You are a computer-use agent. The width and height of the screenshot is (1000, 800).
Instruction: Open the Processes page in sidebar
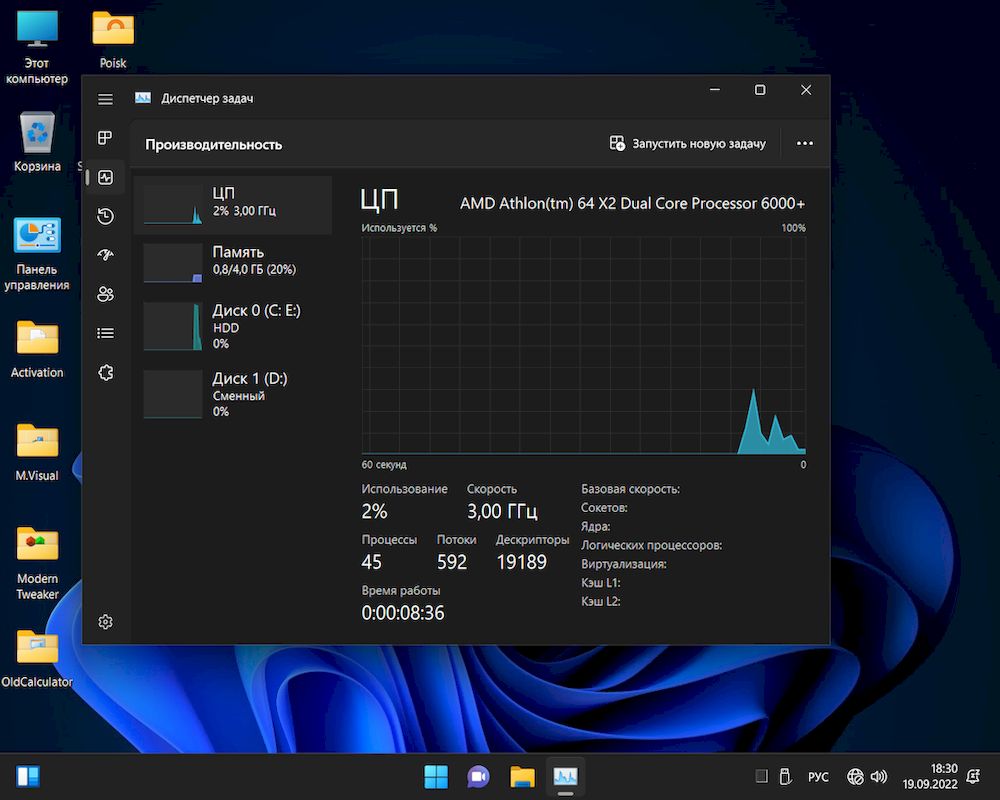tap(105, 138)
